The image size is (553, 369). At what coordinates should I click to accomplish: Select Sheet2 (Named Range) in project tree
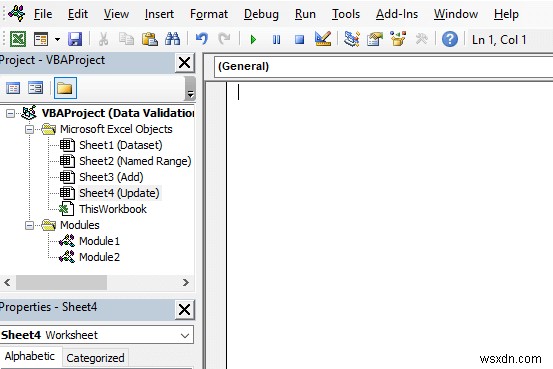click(x=135, y=161)
